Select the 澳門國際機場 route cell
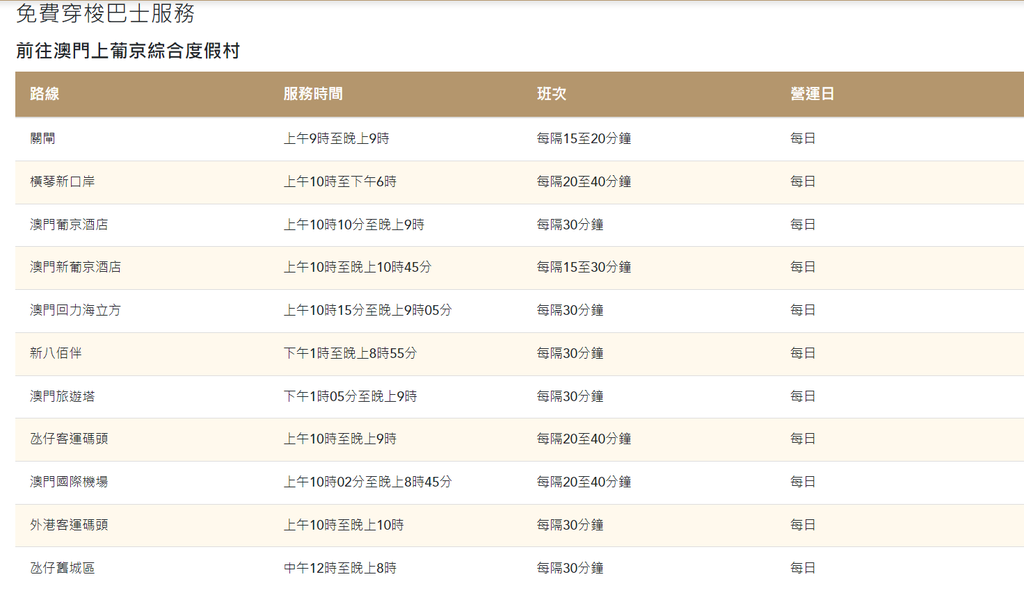 pos(69,482)
